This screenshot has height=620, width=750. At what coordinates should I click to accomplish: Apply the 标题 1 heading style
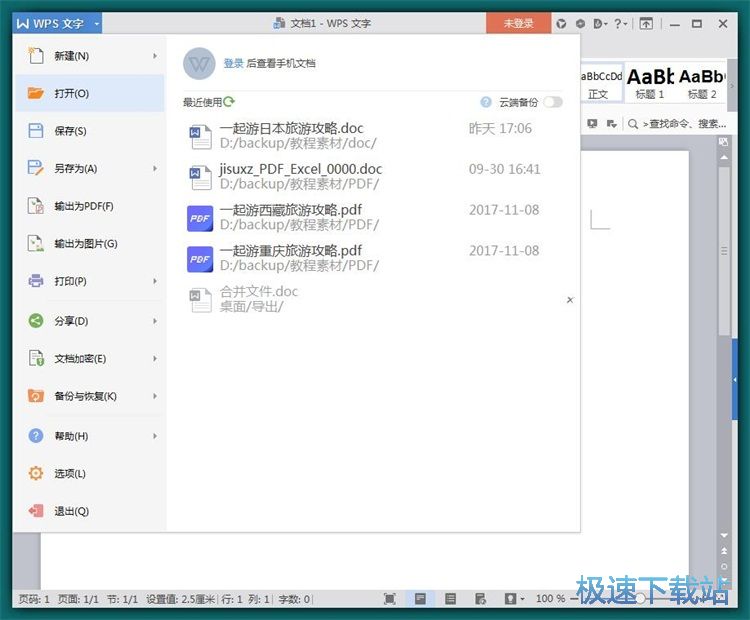pyautogui.click(x=650, y=83)
